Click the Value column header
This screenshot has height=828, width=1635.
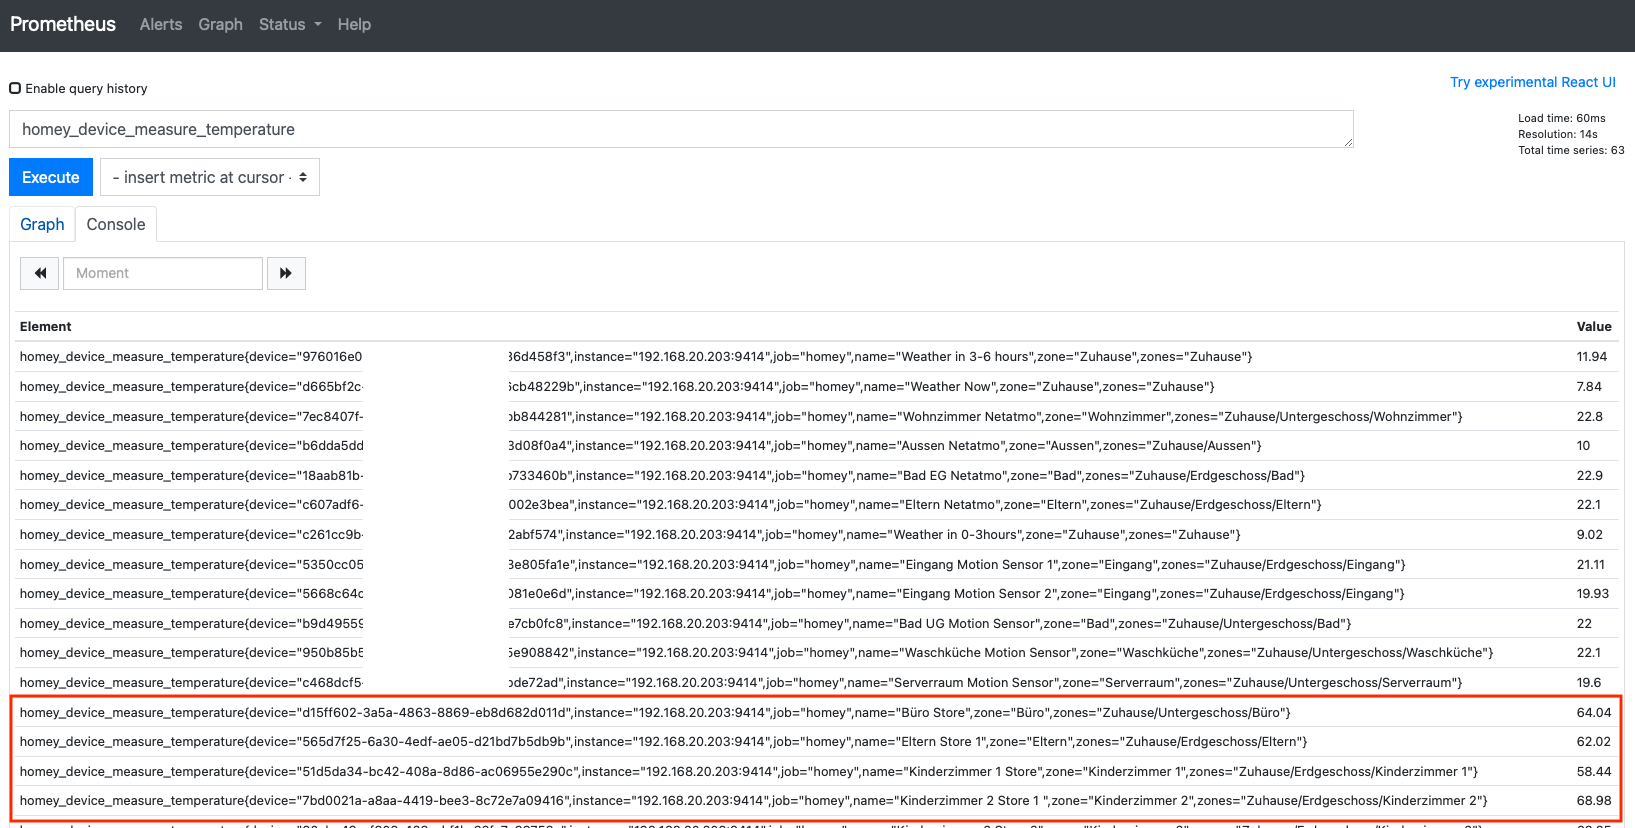(x=1594, y=326)
